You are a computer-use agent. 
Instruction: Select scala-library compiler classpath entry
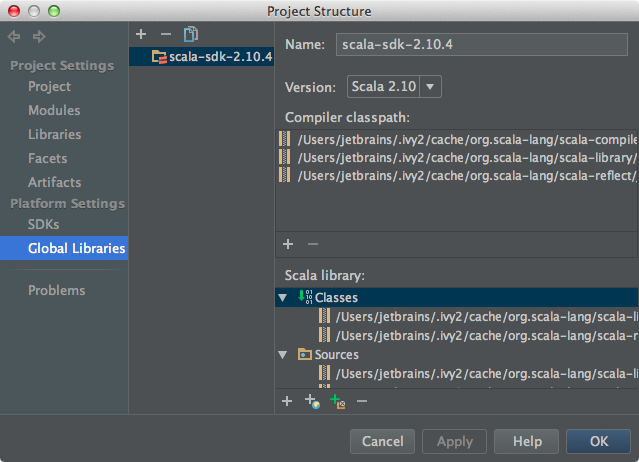(x=457, y=158)
